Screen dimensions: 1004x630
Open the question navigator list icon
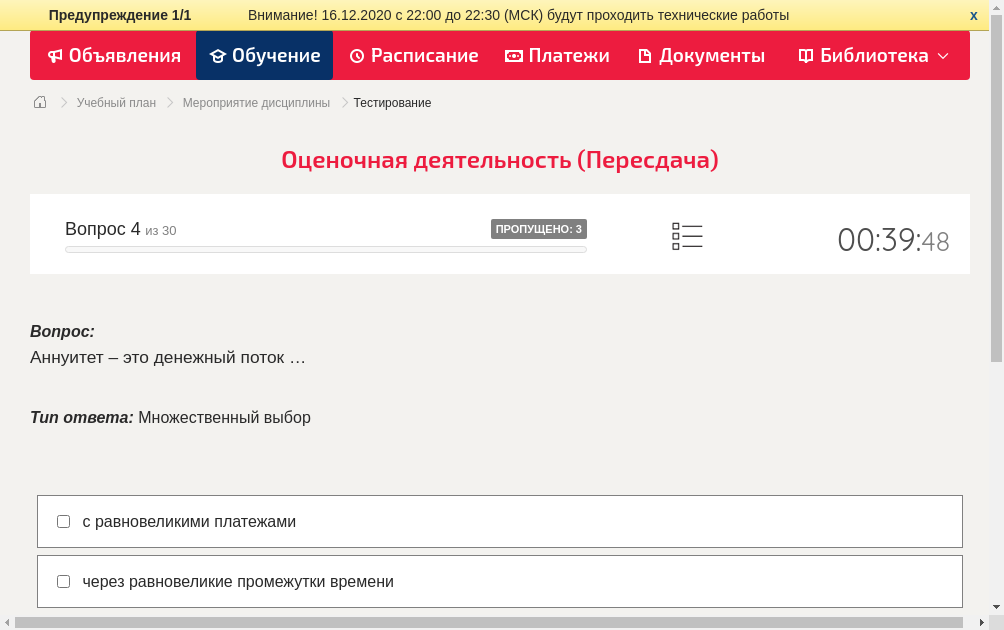tap(687, 235)
